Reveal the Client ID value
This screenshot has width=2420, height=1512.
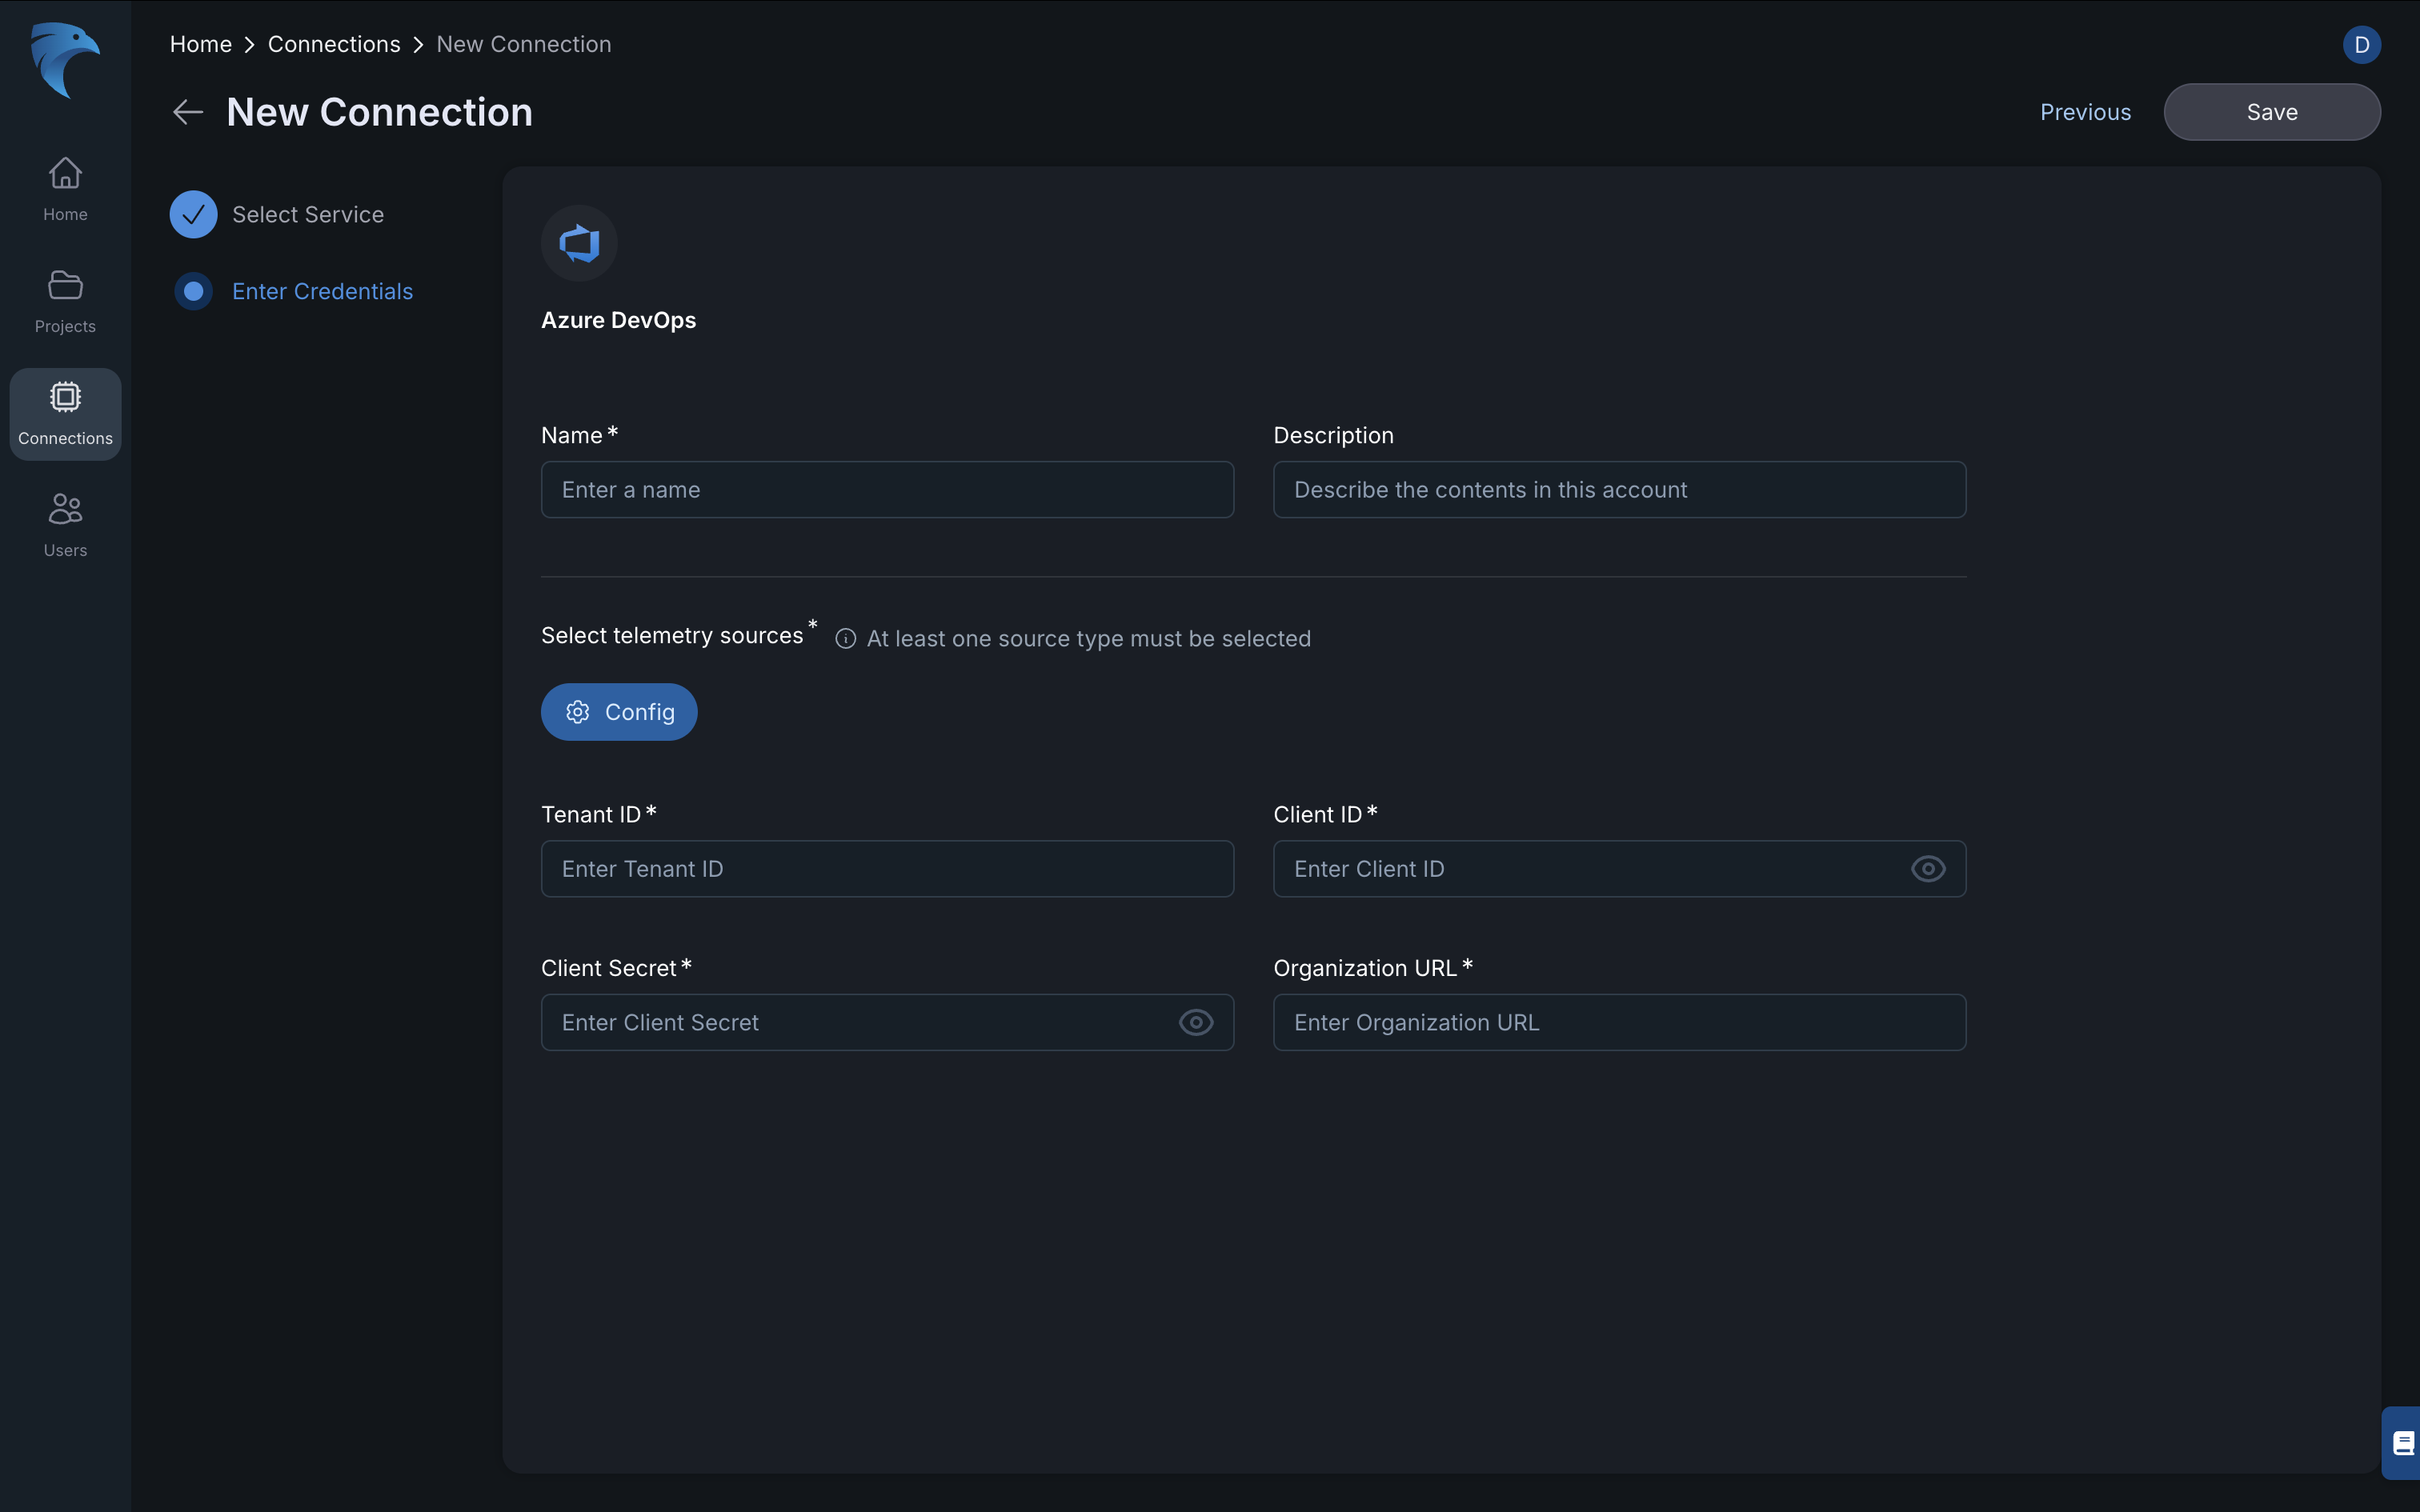click(x=1927, y=869)
